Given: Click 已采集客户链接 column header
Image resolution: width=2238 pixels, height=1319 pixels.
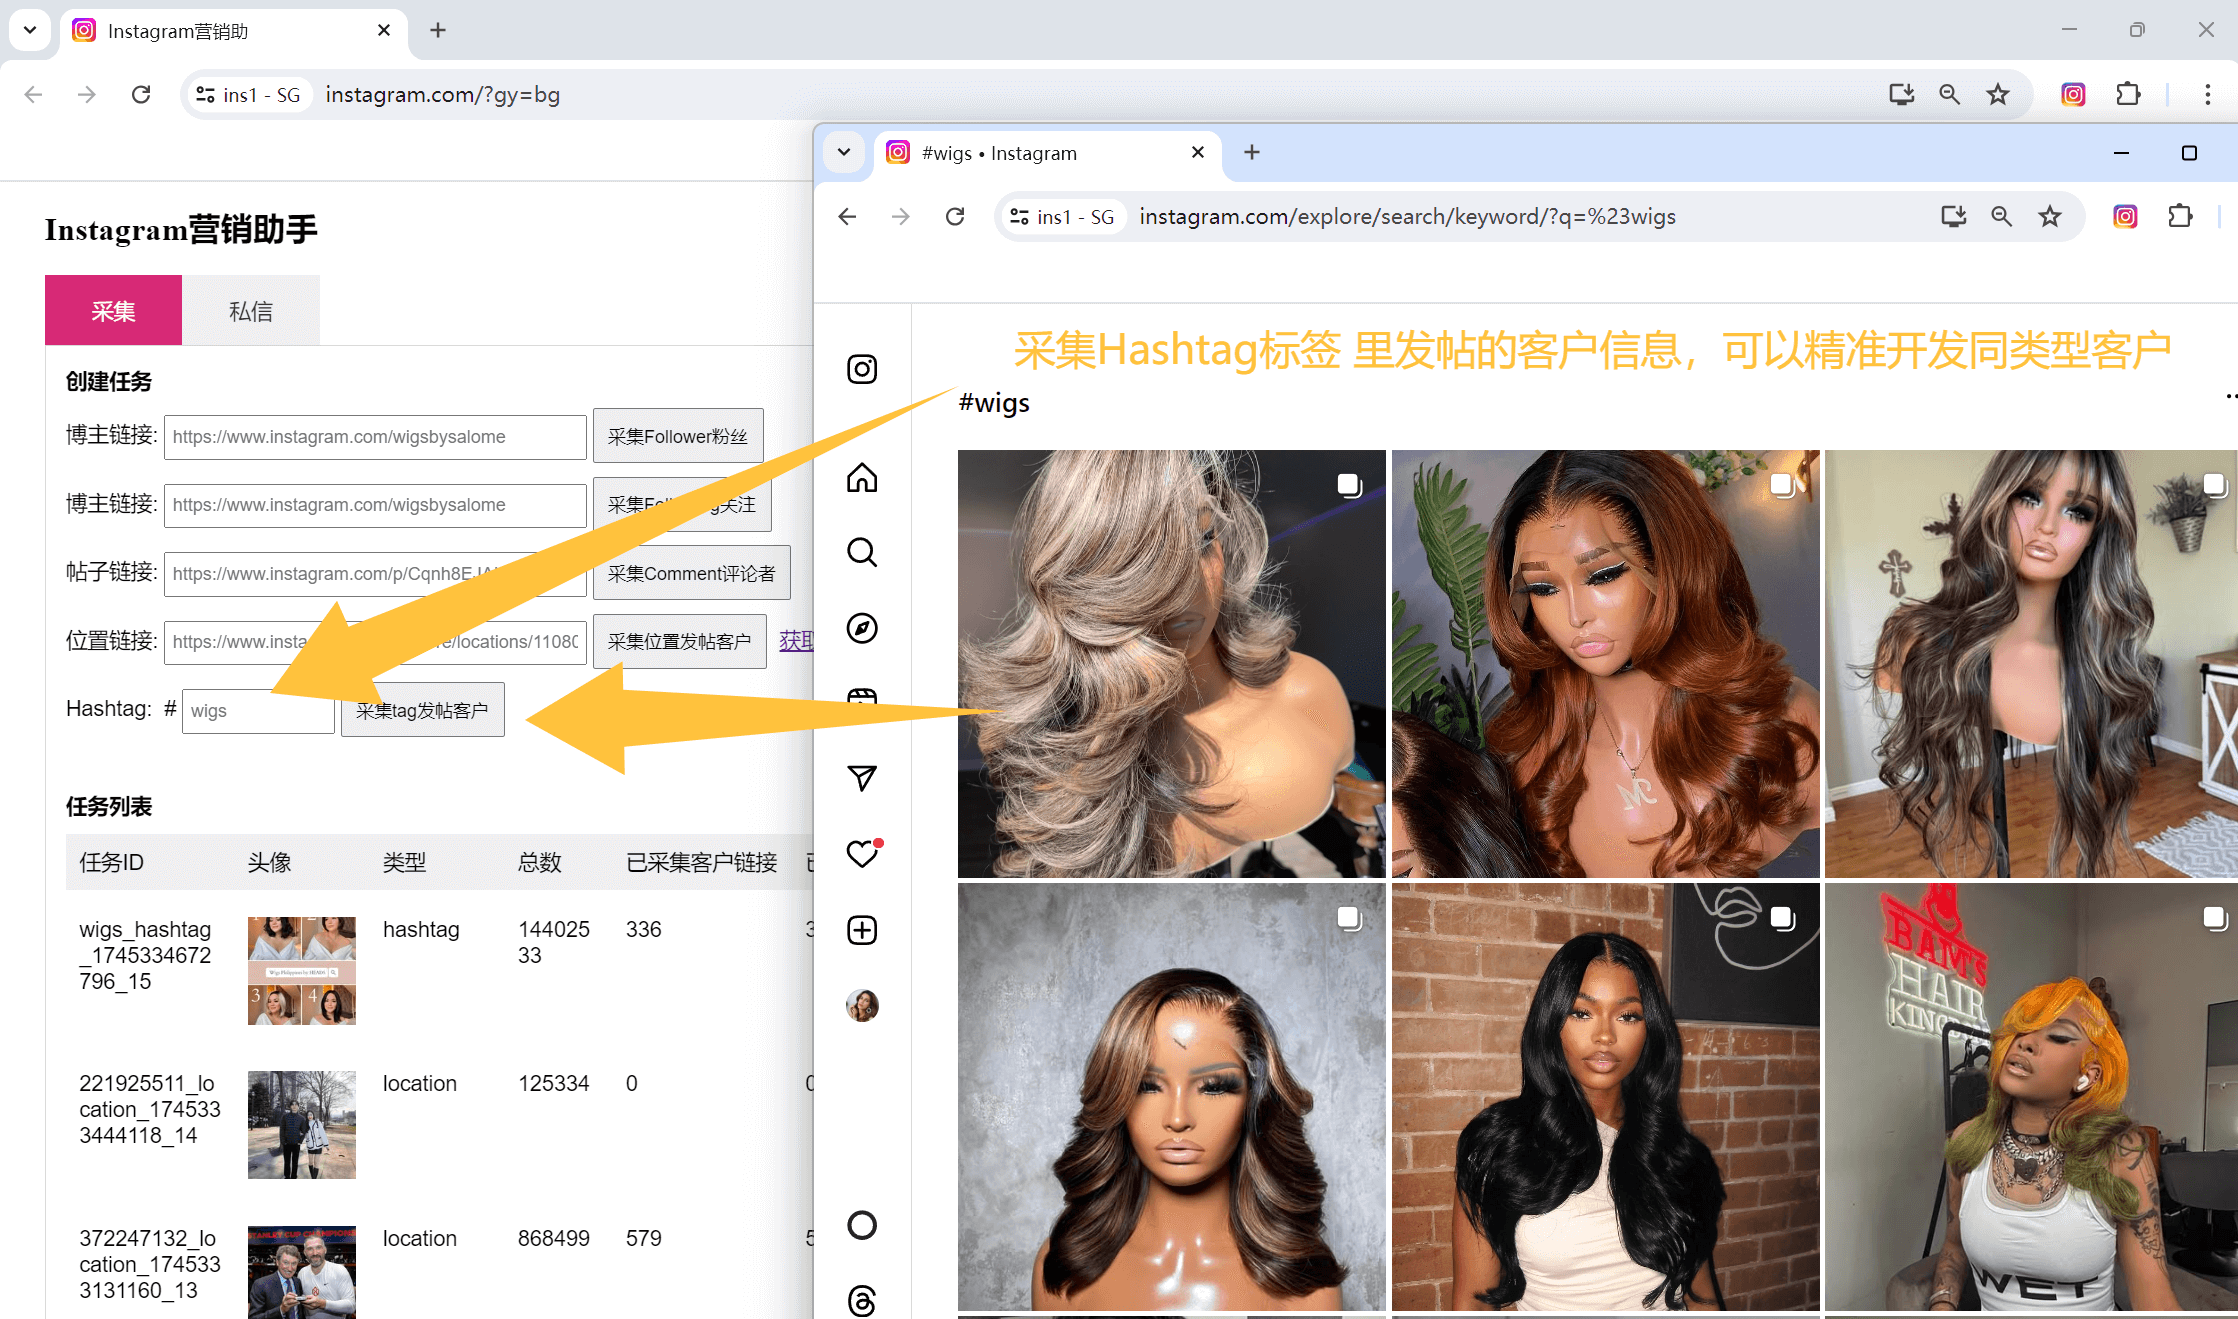Looking at the screenshot, I should click(x=701, y=862).
